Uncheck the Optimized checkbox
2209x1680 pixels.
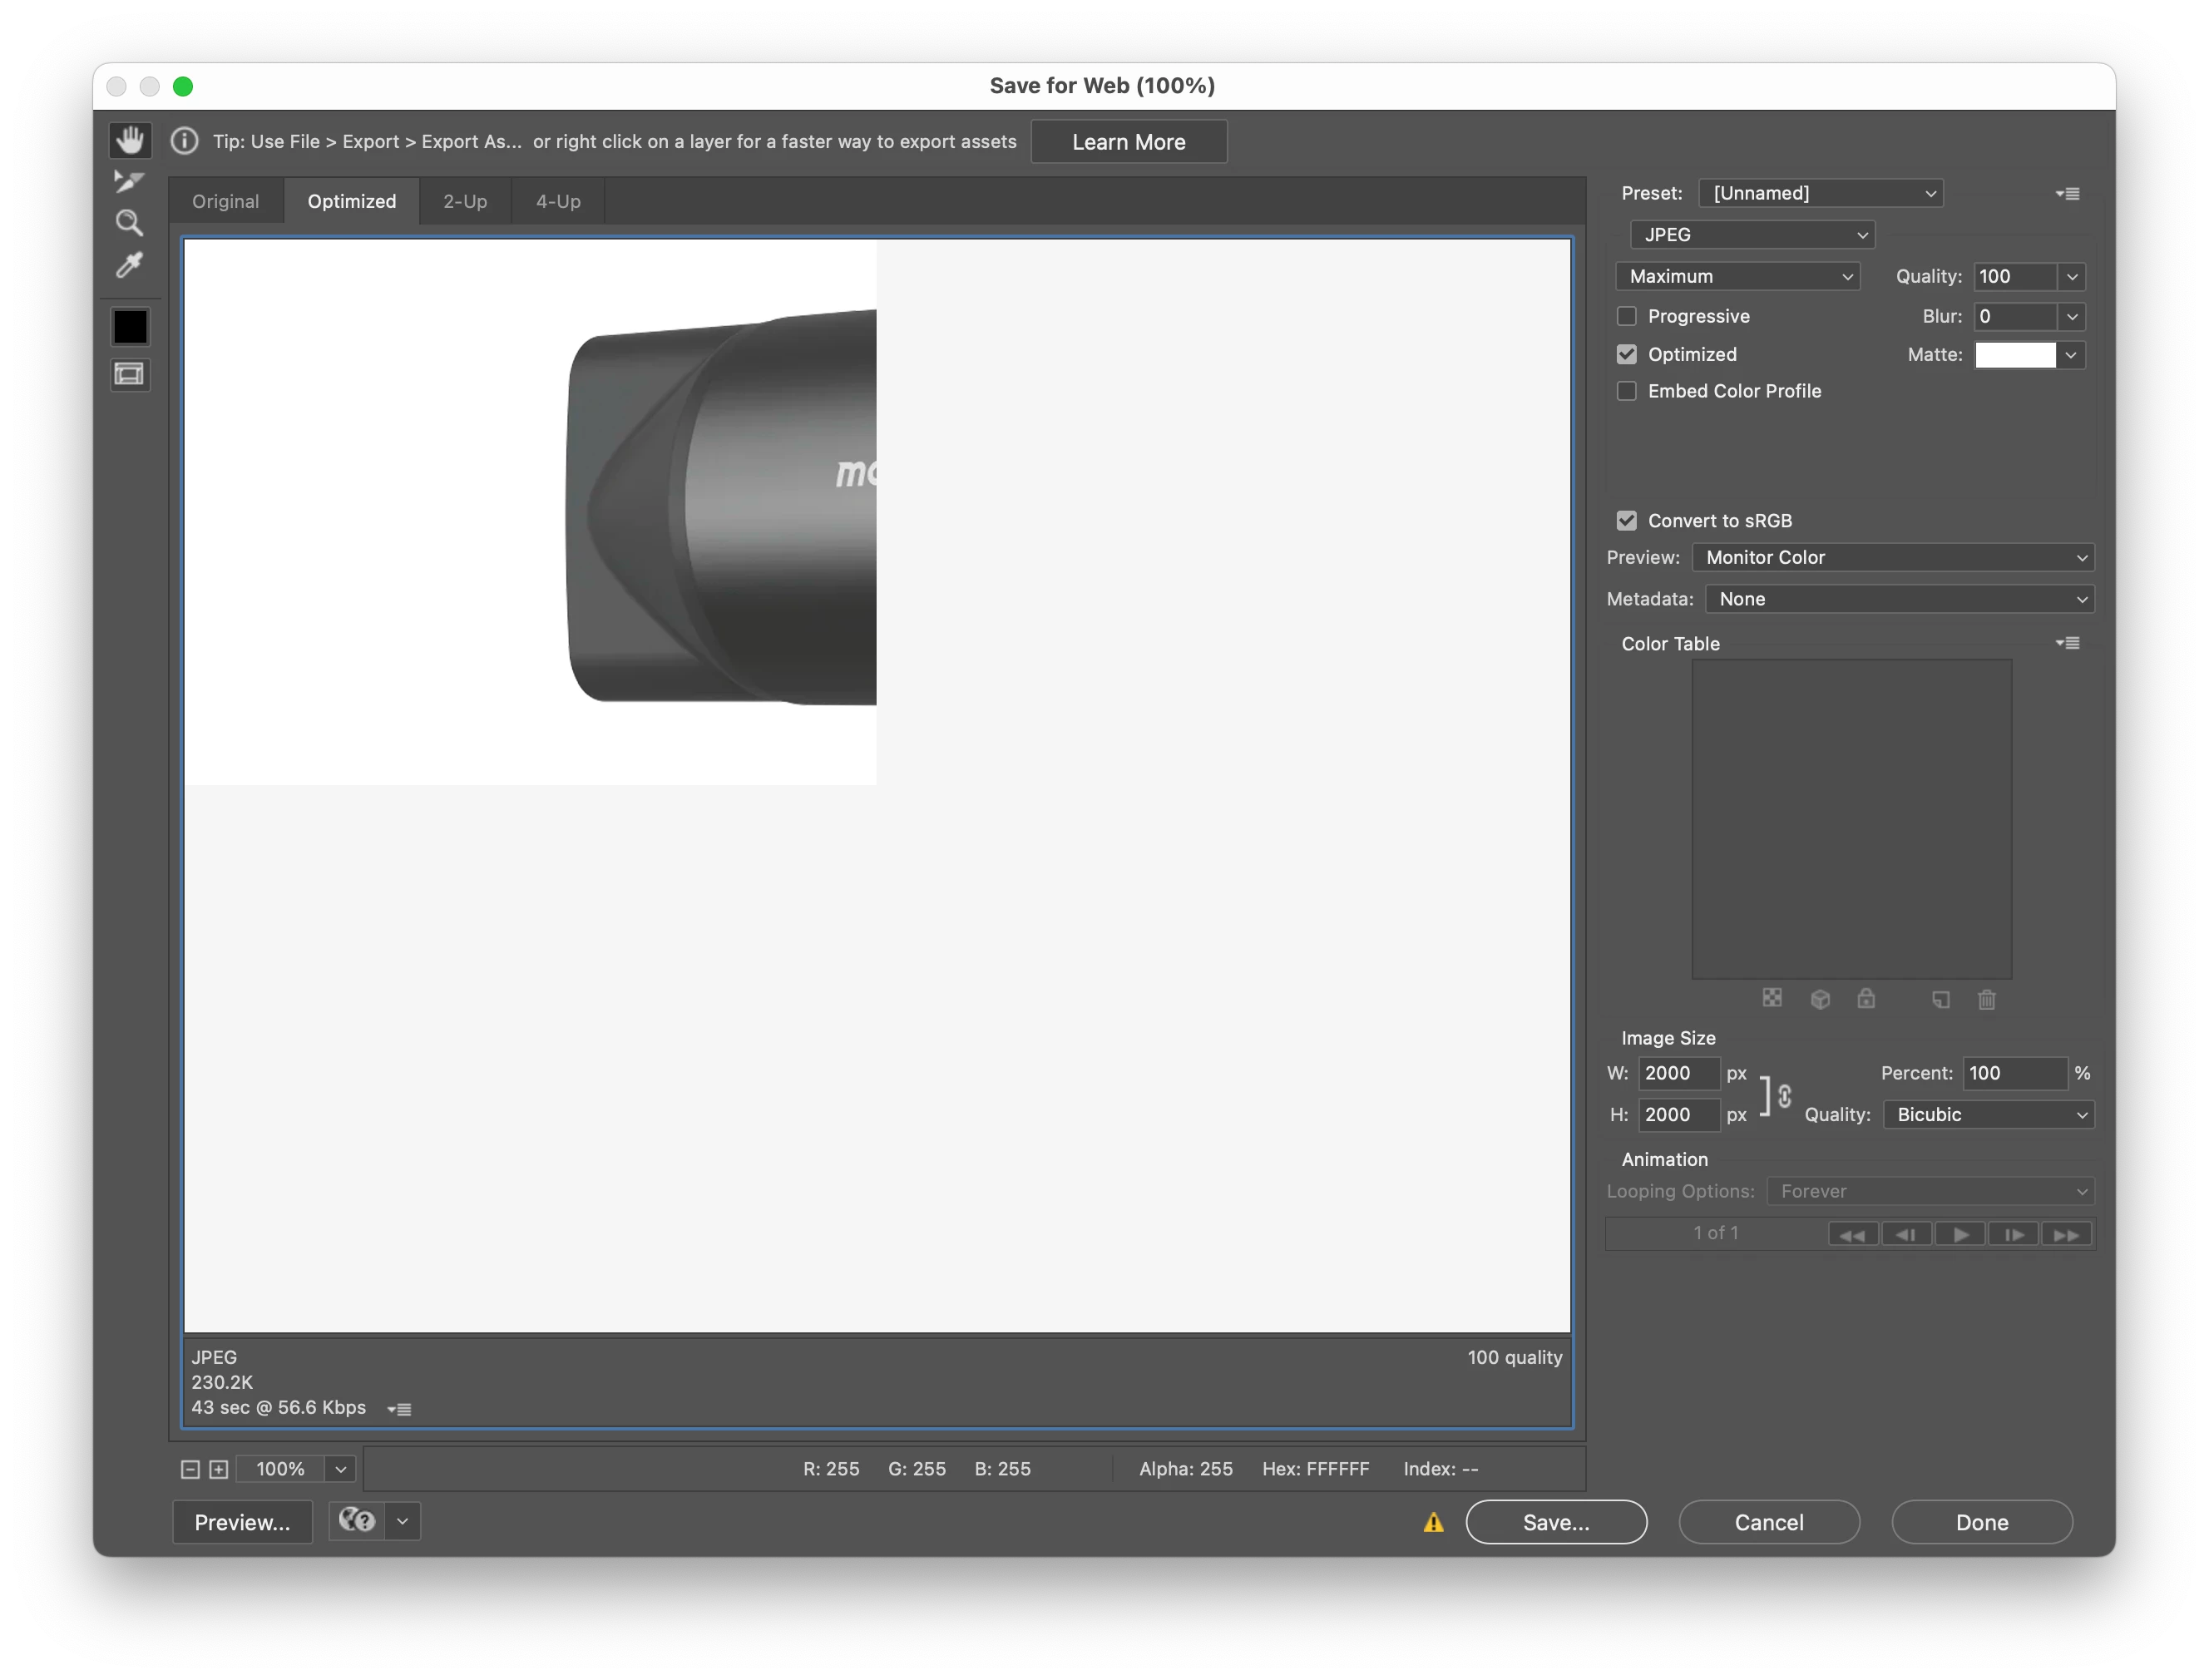click(x=1627, y=354)
